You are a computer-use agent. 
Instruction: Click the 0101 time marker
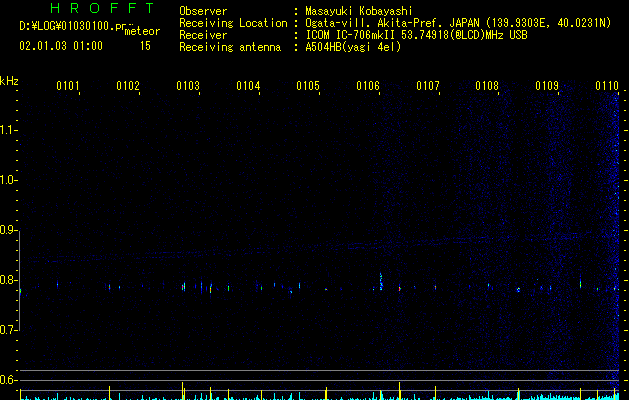[x=68, y=86]
